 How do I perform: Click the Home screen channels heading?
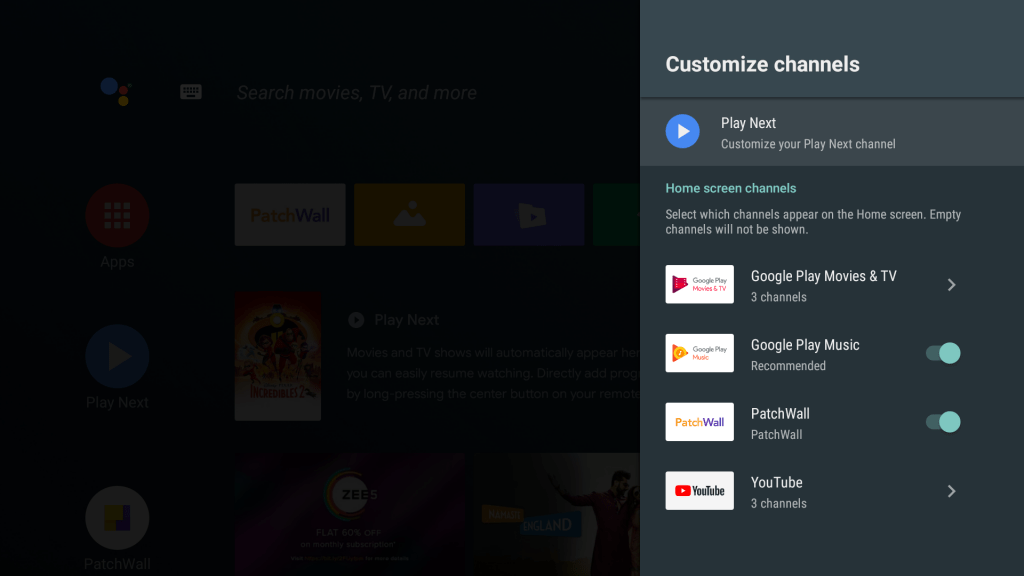(x=731, y=188)
